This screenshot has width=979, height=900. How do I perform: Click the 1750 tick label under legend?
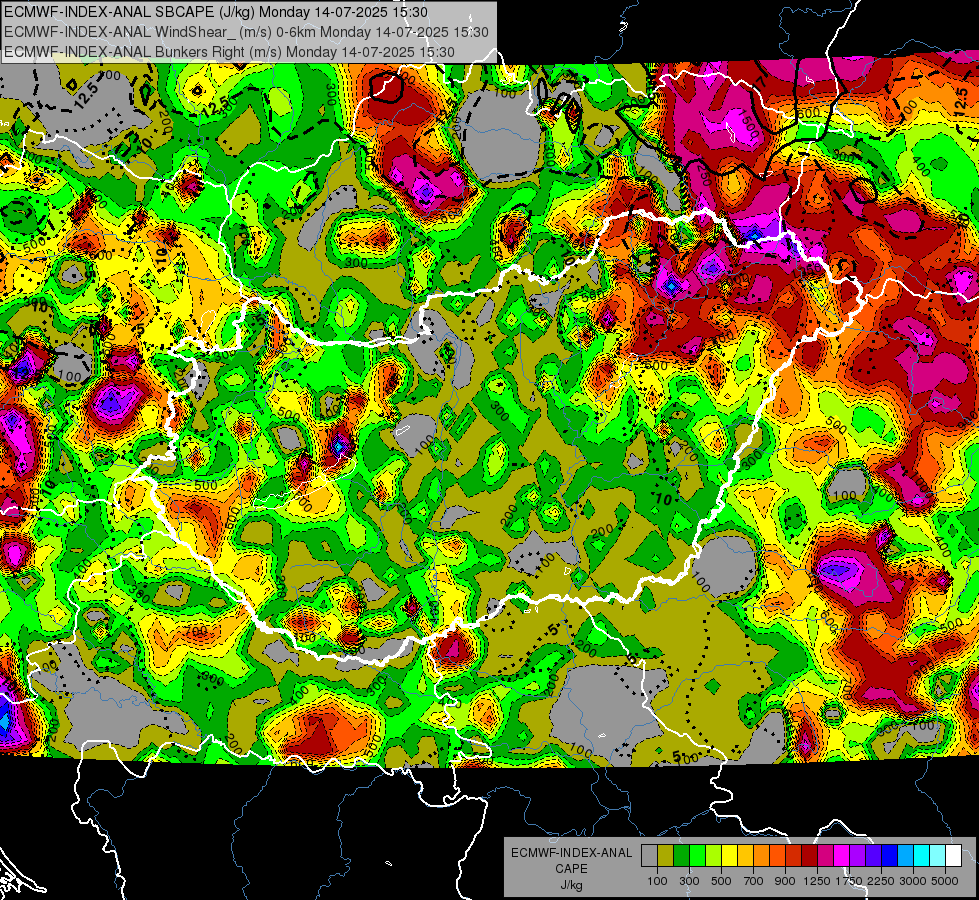click(850, 881)
